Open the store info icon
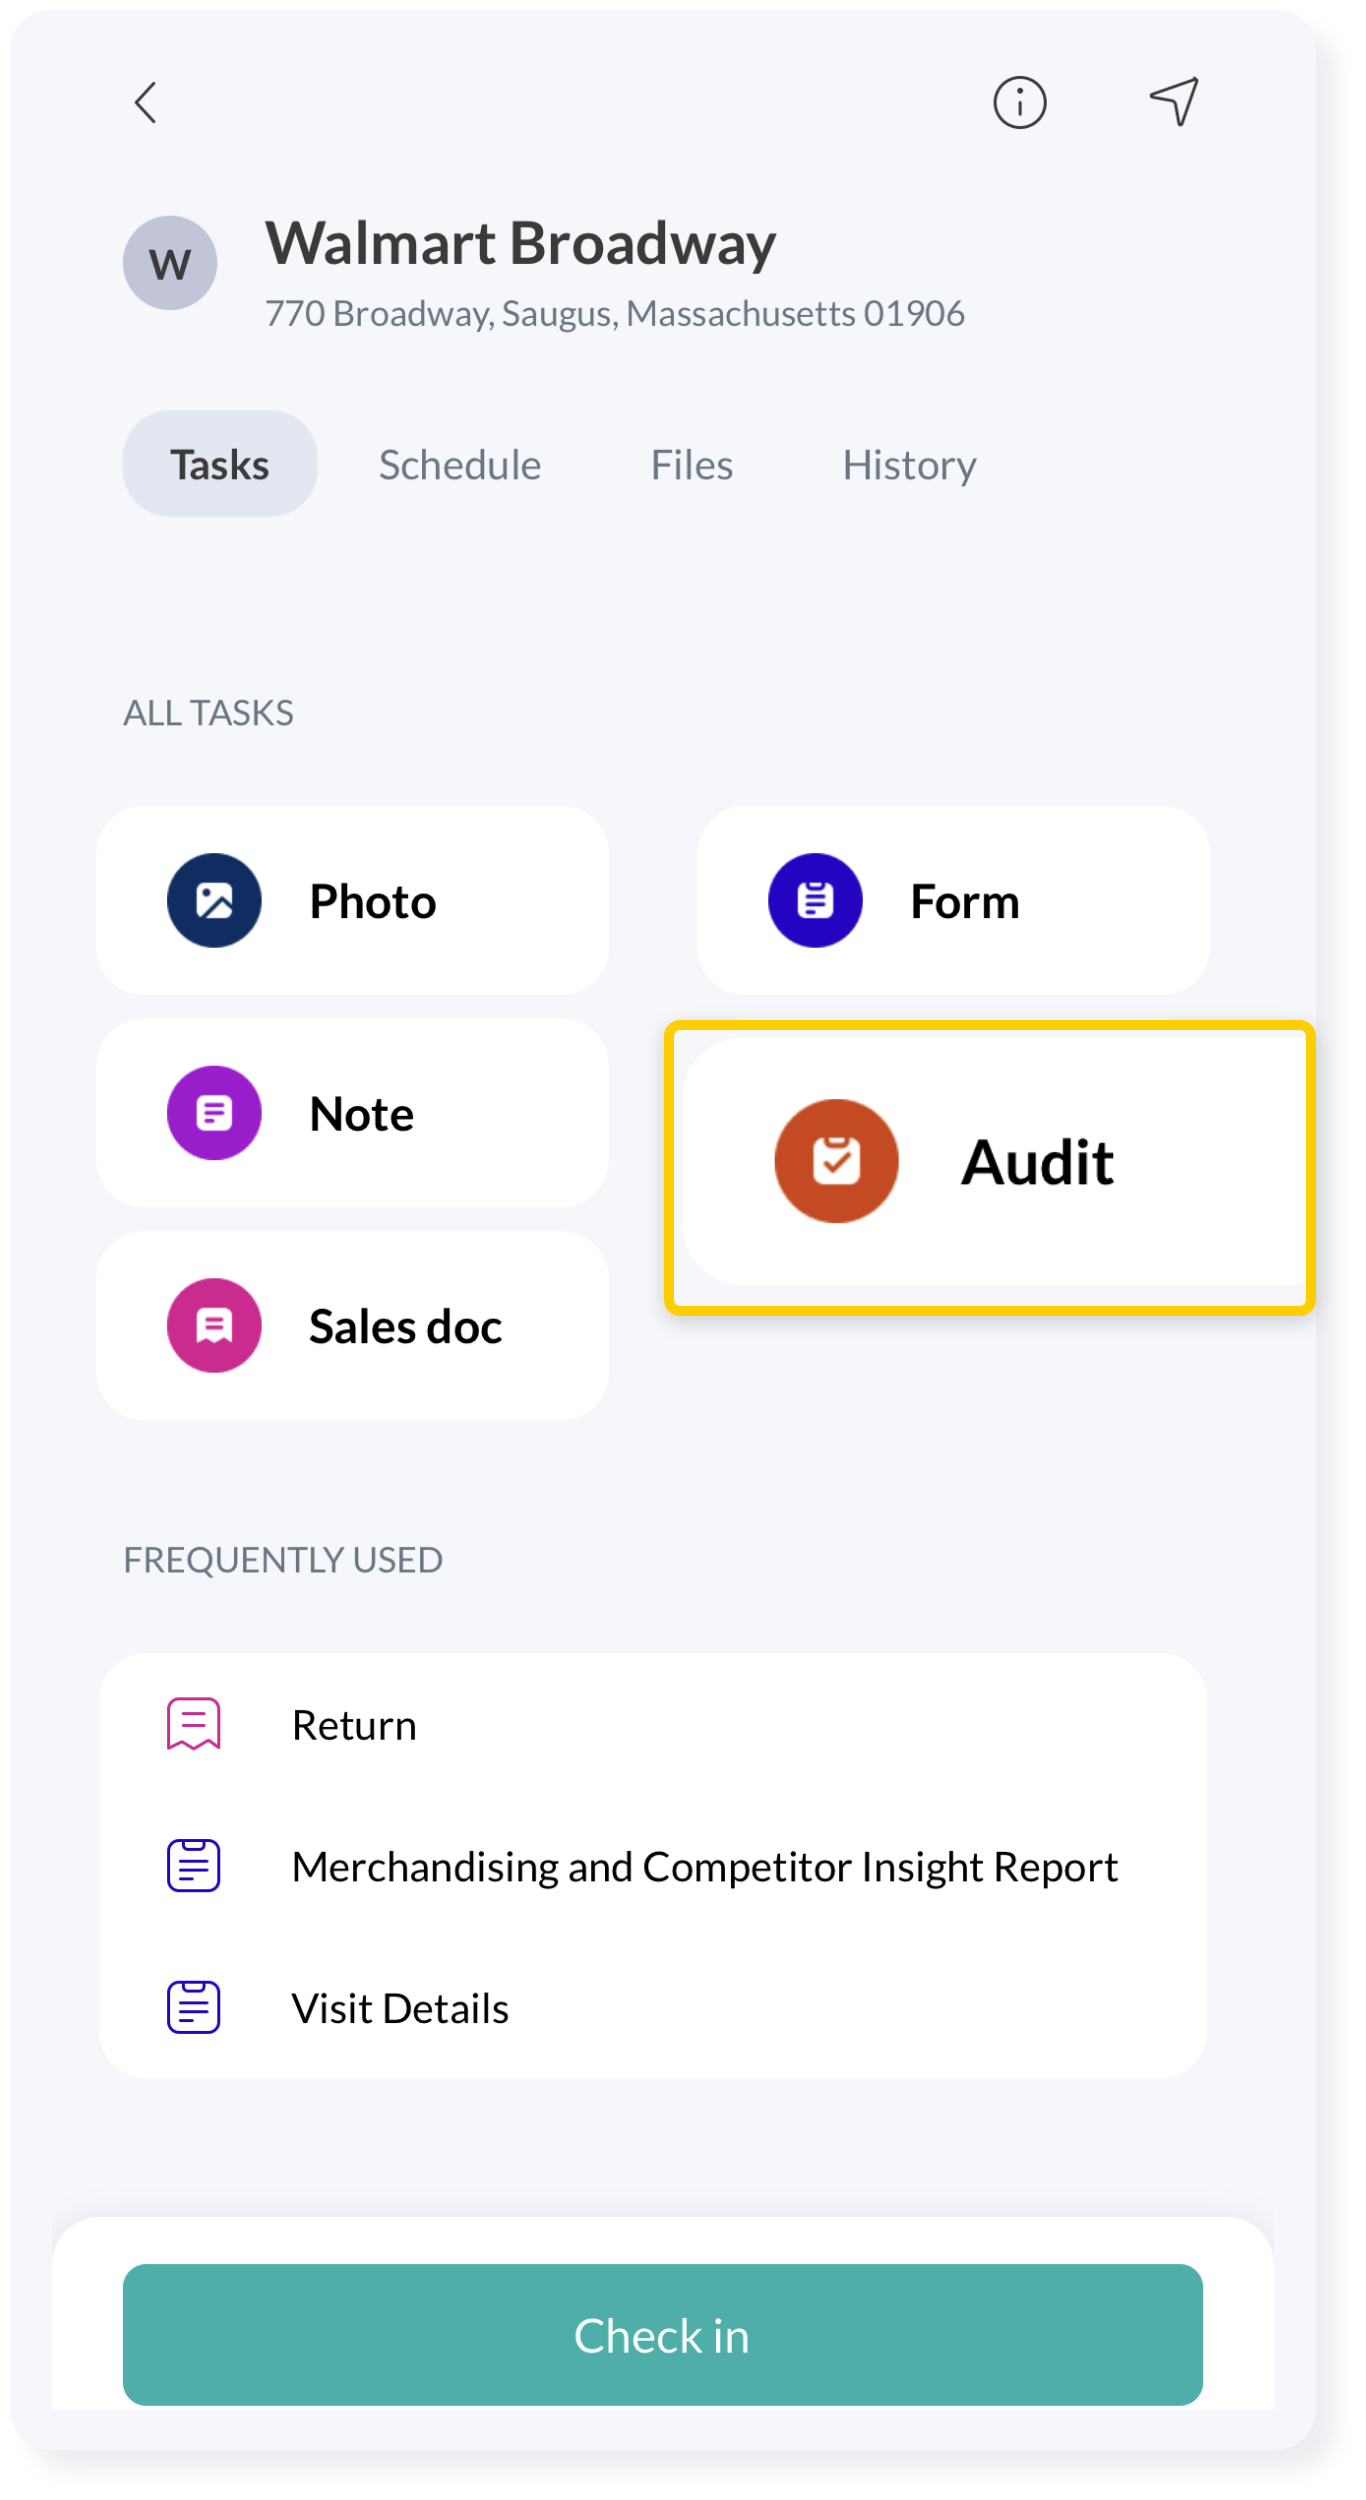1366x2500 pixels. coord(1019,102)
